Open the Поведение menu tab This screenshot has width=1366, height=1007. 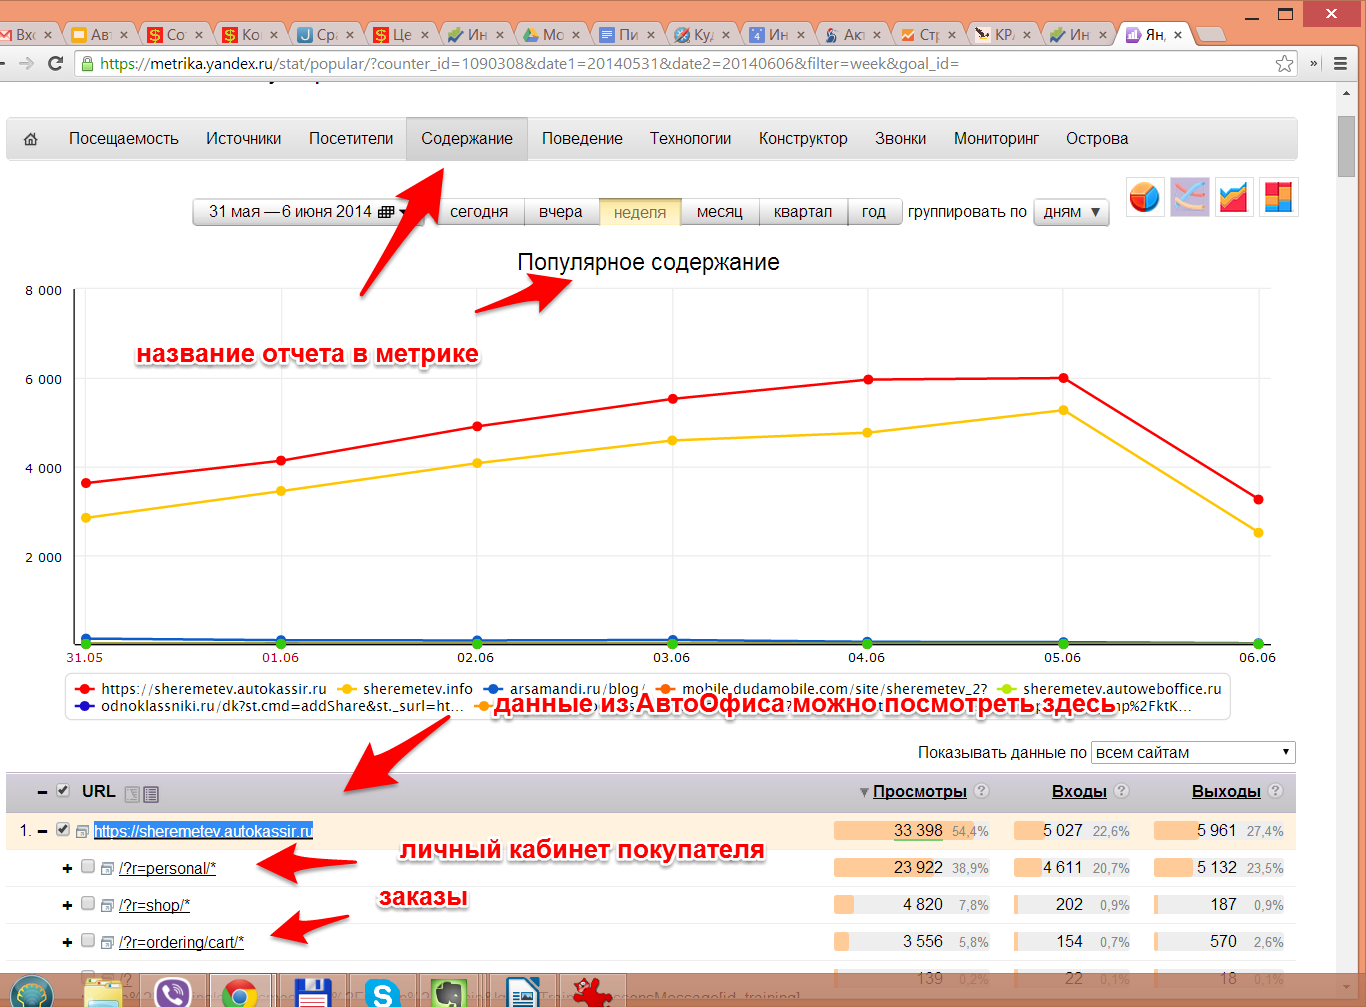click(x=582, y=139)
